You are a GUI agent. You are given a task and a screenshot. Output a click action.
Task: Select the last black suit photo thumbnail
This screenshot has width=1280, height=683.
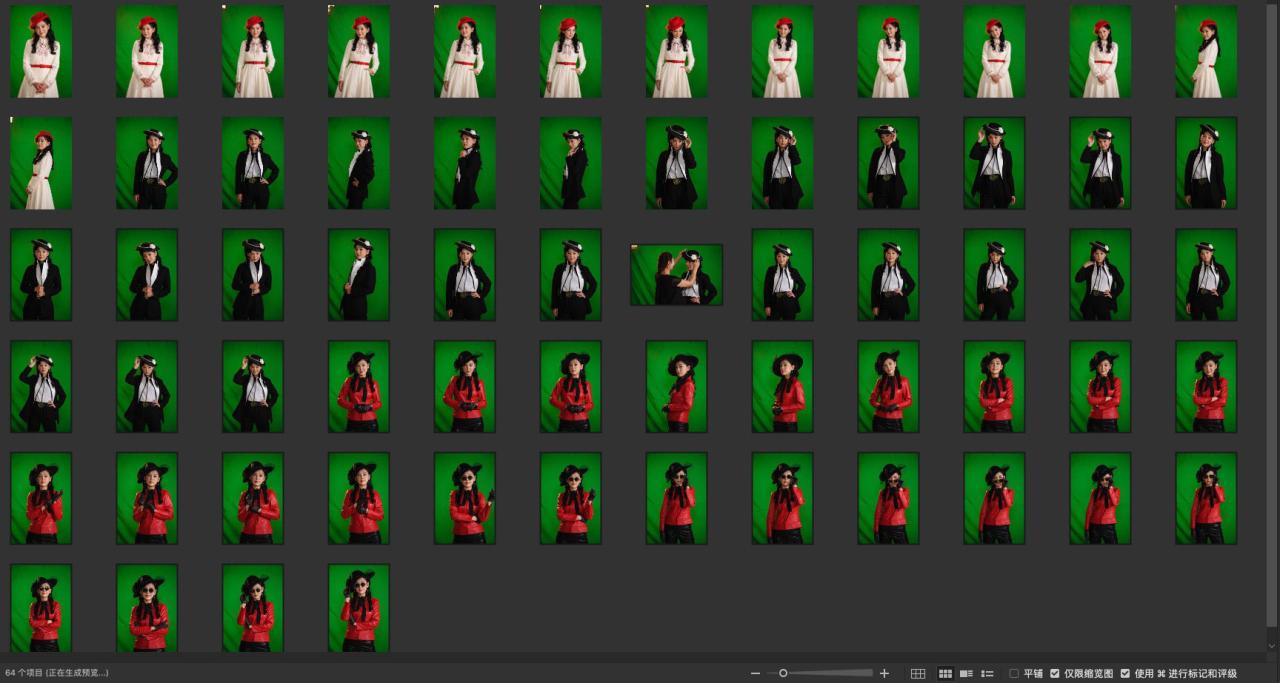pyautogui.click(x=253, y=387)
